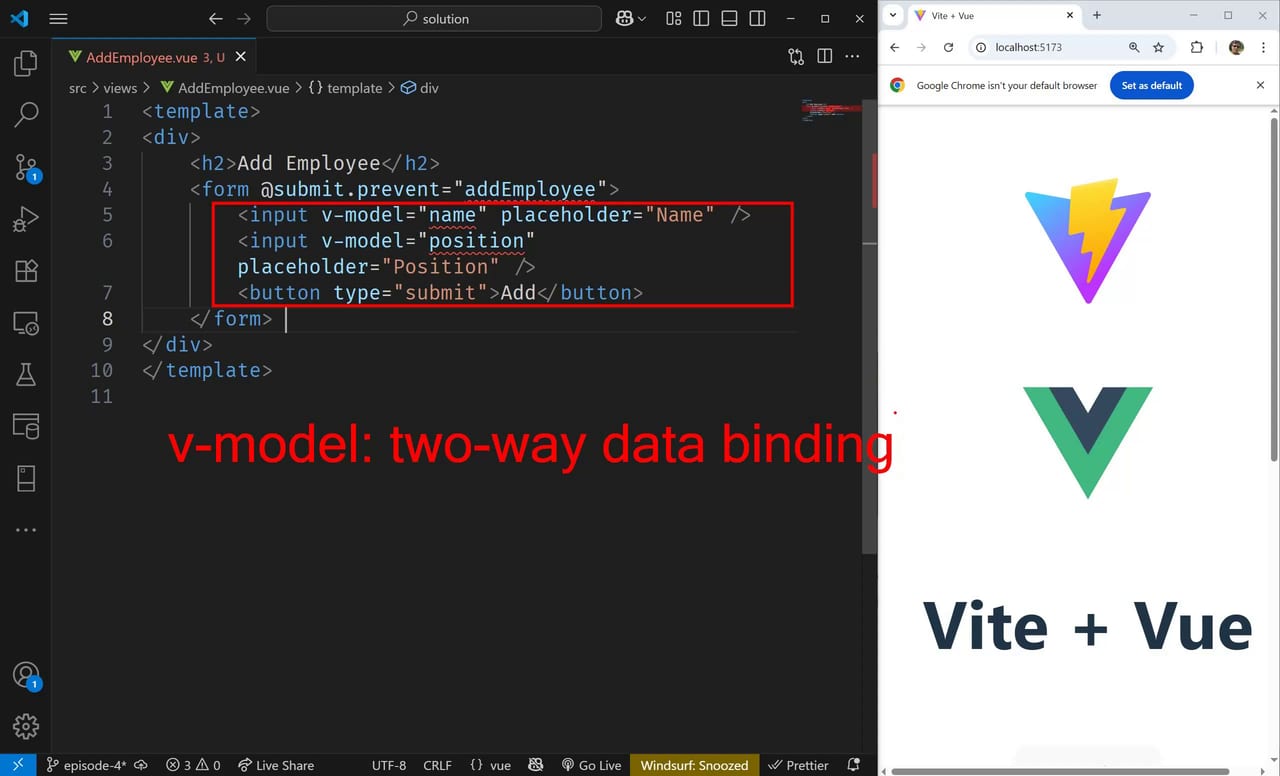Open the Manage gear menu
Screen dimensions: 1280x776
pos(26,726)
